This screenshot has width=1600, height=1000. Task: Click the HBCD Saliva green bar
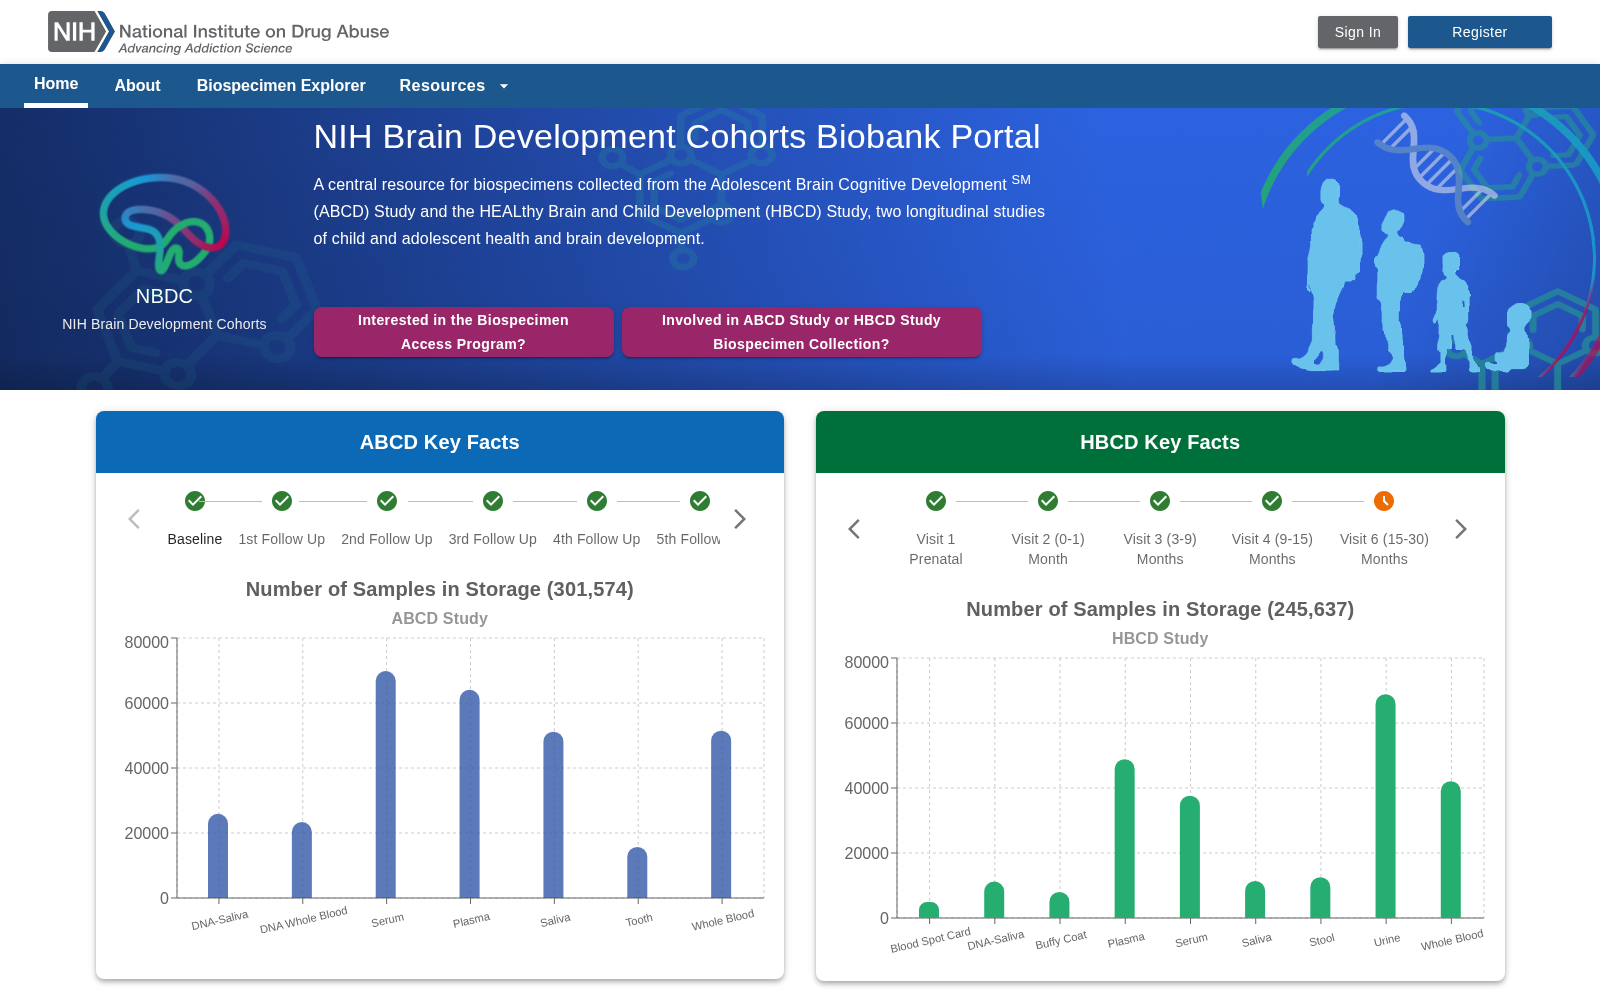click(1255, 900)
